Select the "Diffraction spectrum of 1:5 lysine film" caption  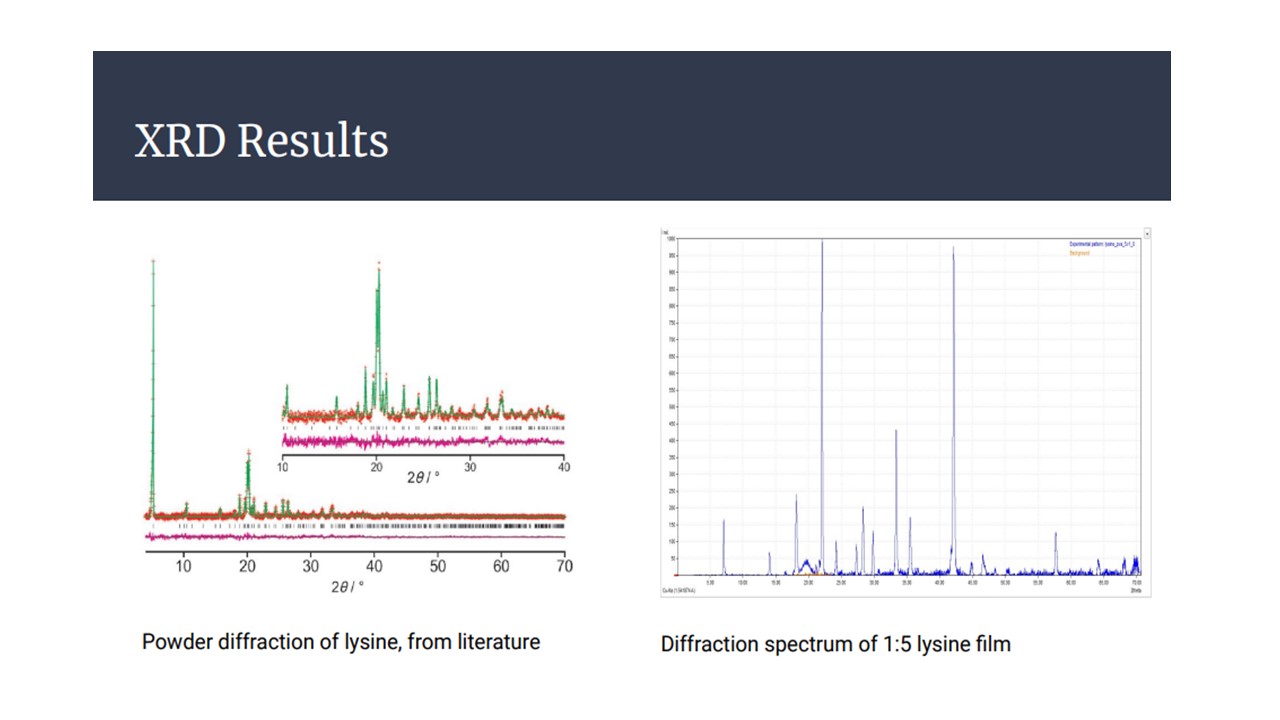point(835,644)
